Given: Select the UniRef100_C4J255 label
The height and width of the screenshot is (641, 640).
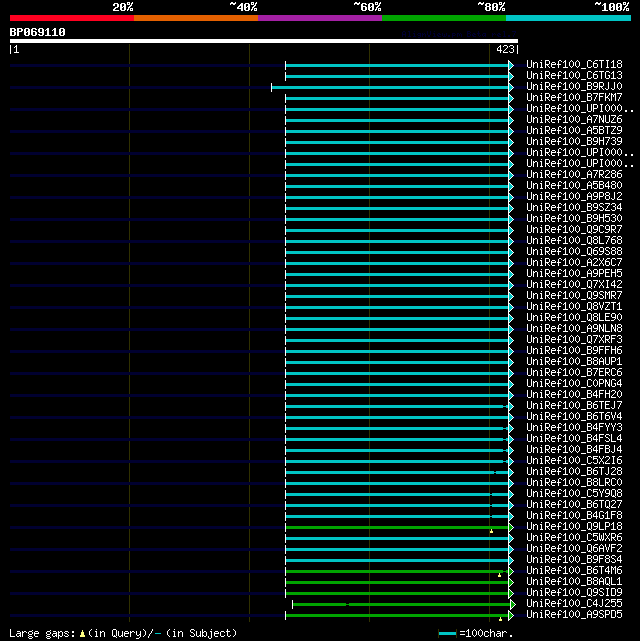Looking at the screenshot, I should click(574, 604).
